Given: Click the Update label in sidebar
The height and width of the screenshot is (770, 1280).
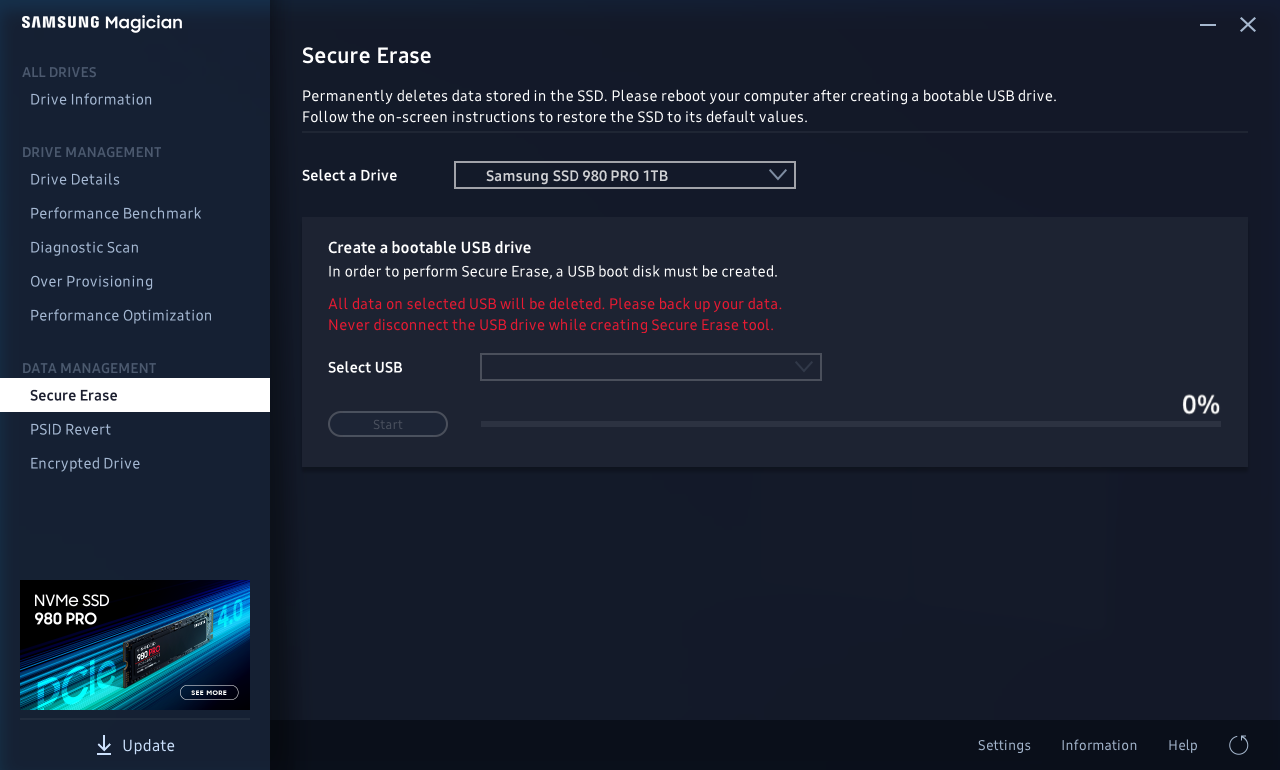Looking at the screenshot, I should click(149, 745).
